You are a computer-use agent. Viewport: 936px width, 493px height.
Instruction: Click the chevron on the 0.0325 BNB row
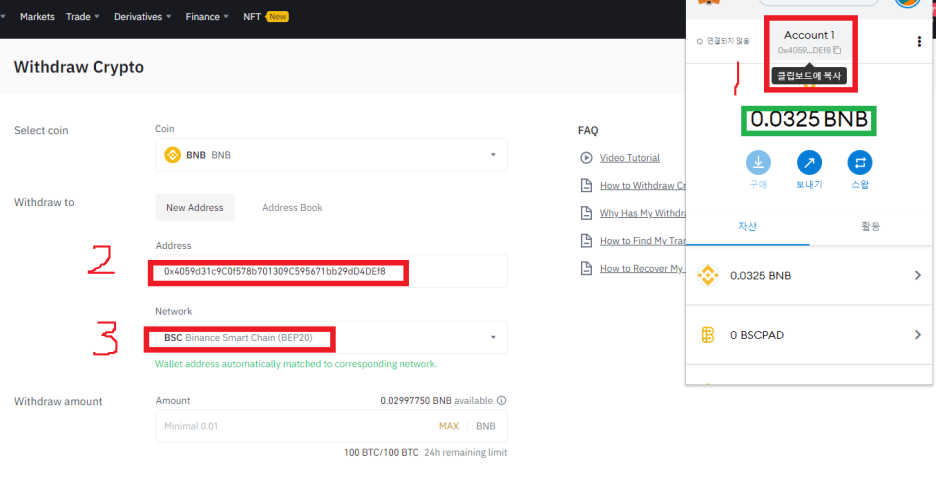[918, 276]
